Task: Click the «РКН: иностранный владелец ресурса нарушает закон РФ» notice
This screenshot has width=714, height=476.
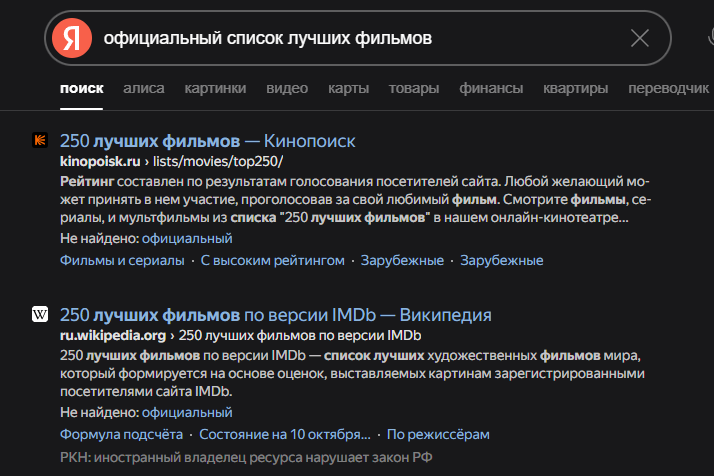Action: pos(246,457)
